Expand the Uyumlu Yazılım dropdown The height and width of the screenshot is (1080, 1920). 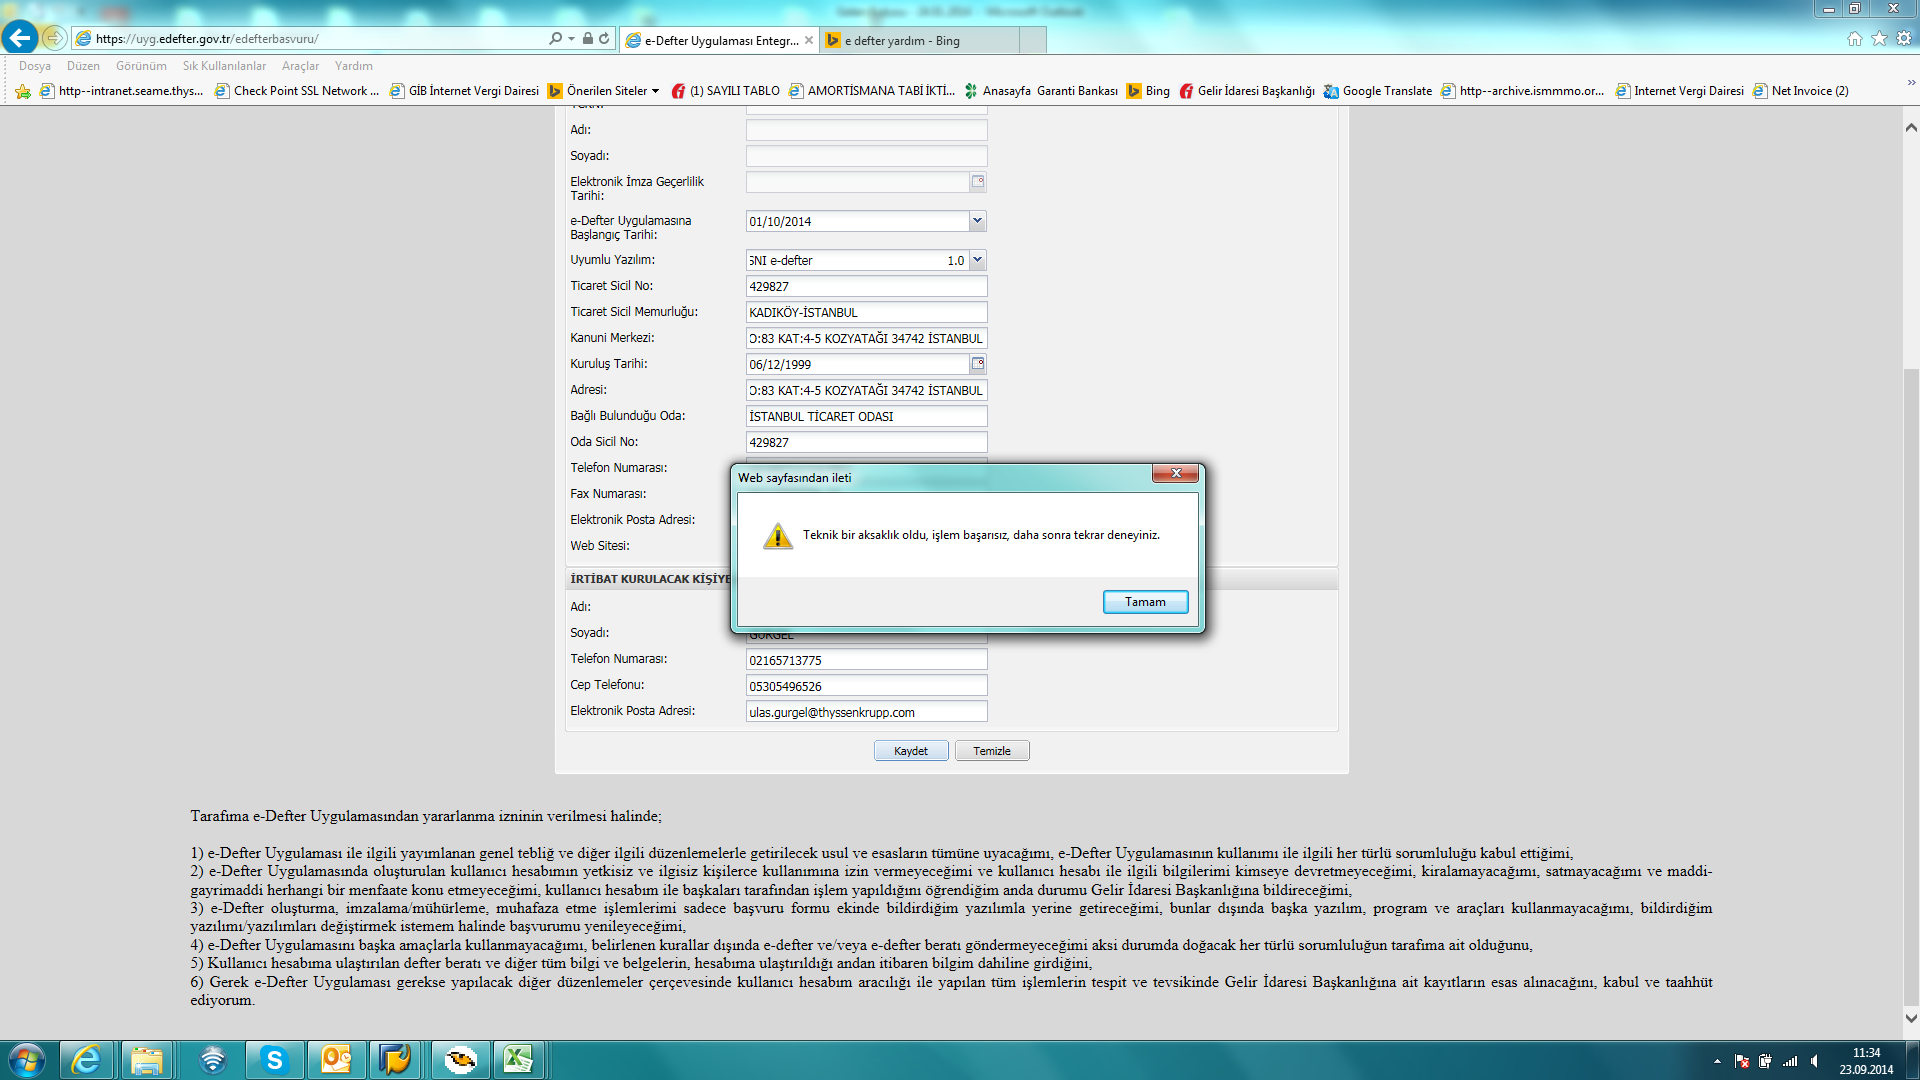coord(977,260)
